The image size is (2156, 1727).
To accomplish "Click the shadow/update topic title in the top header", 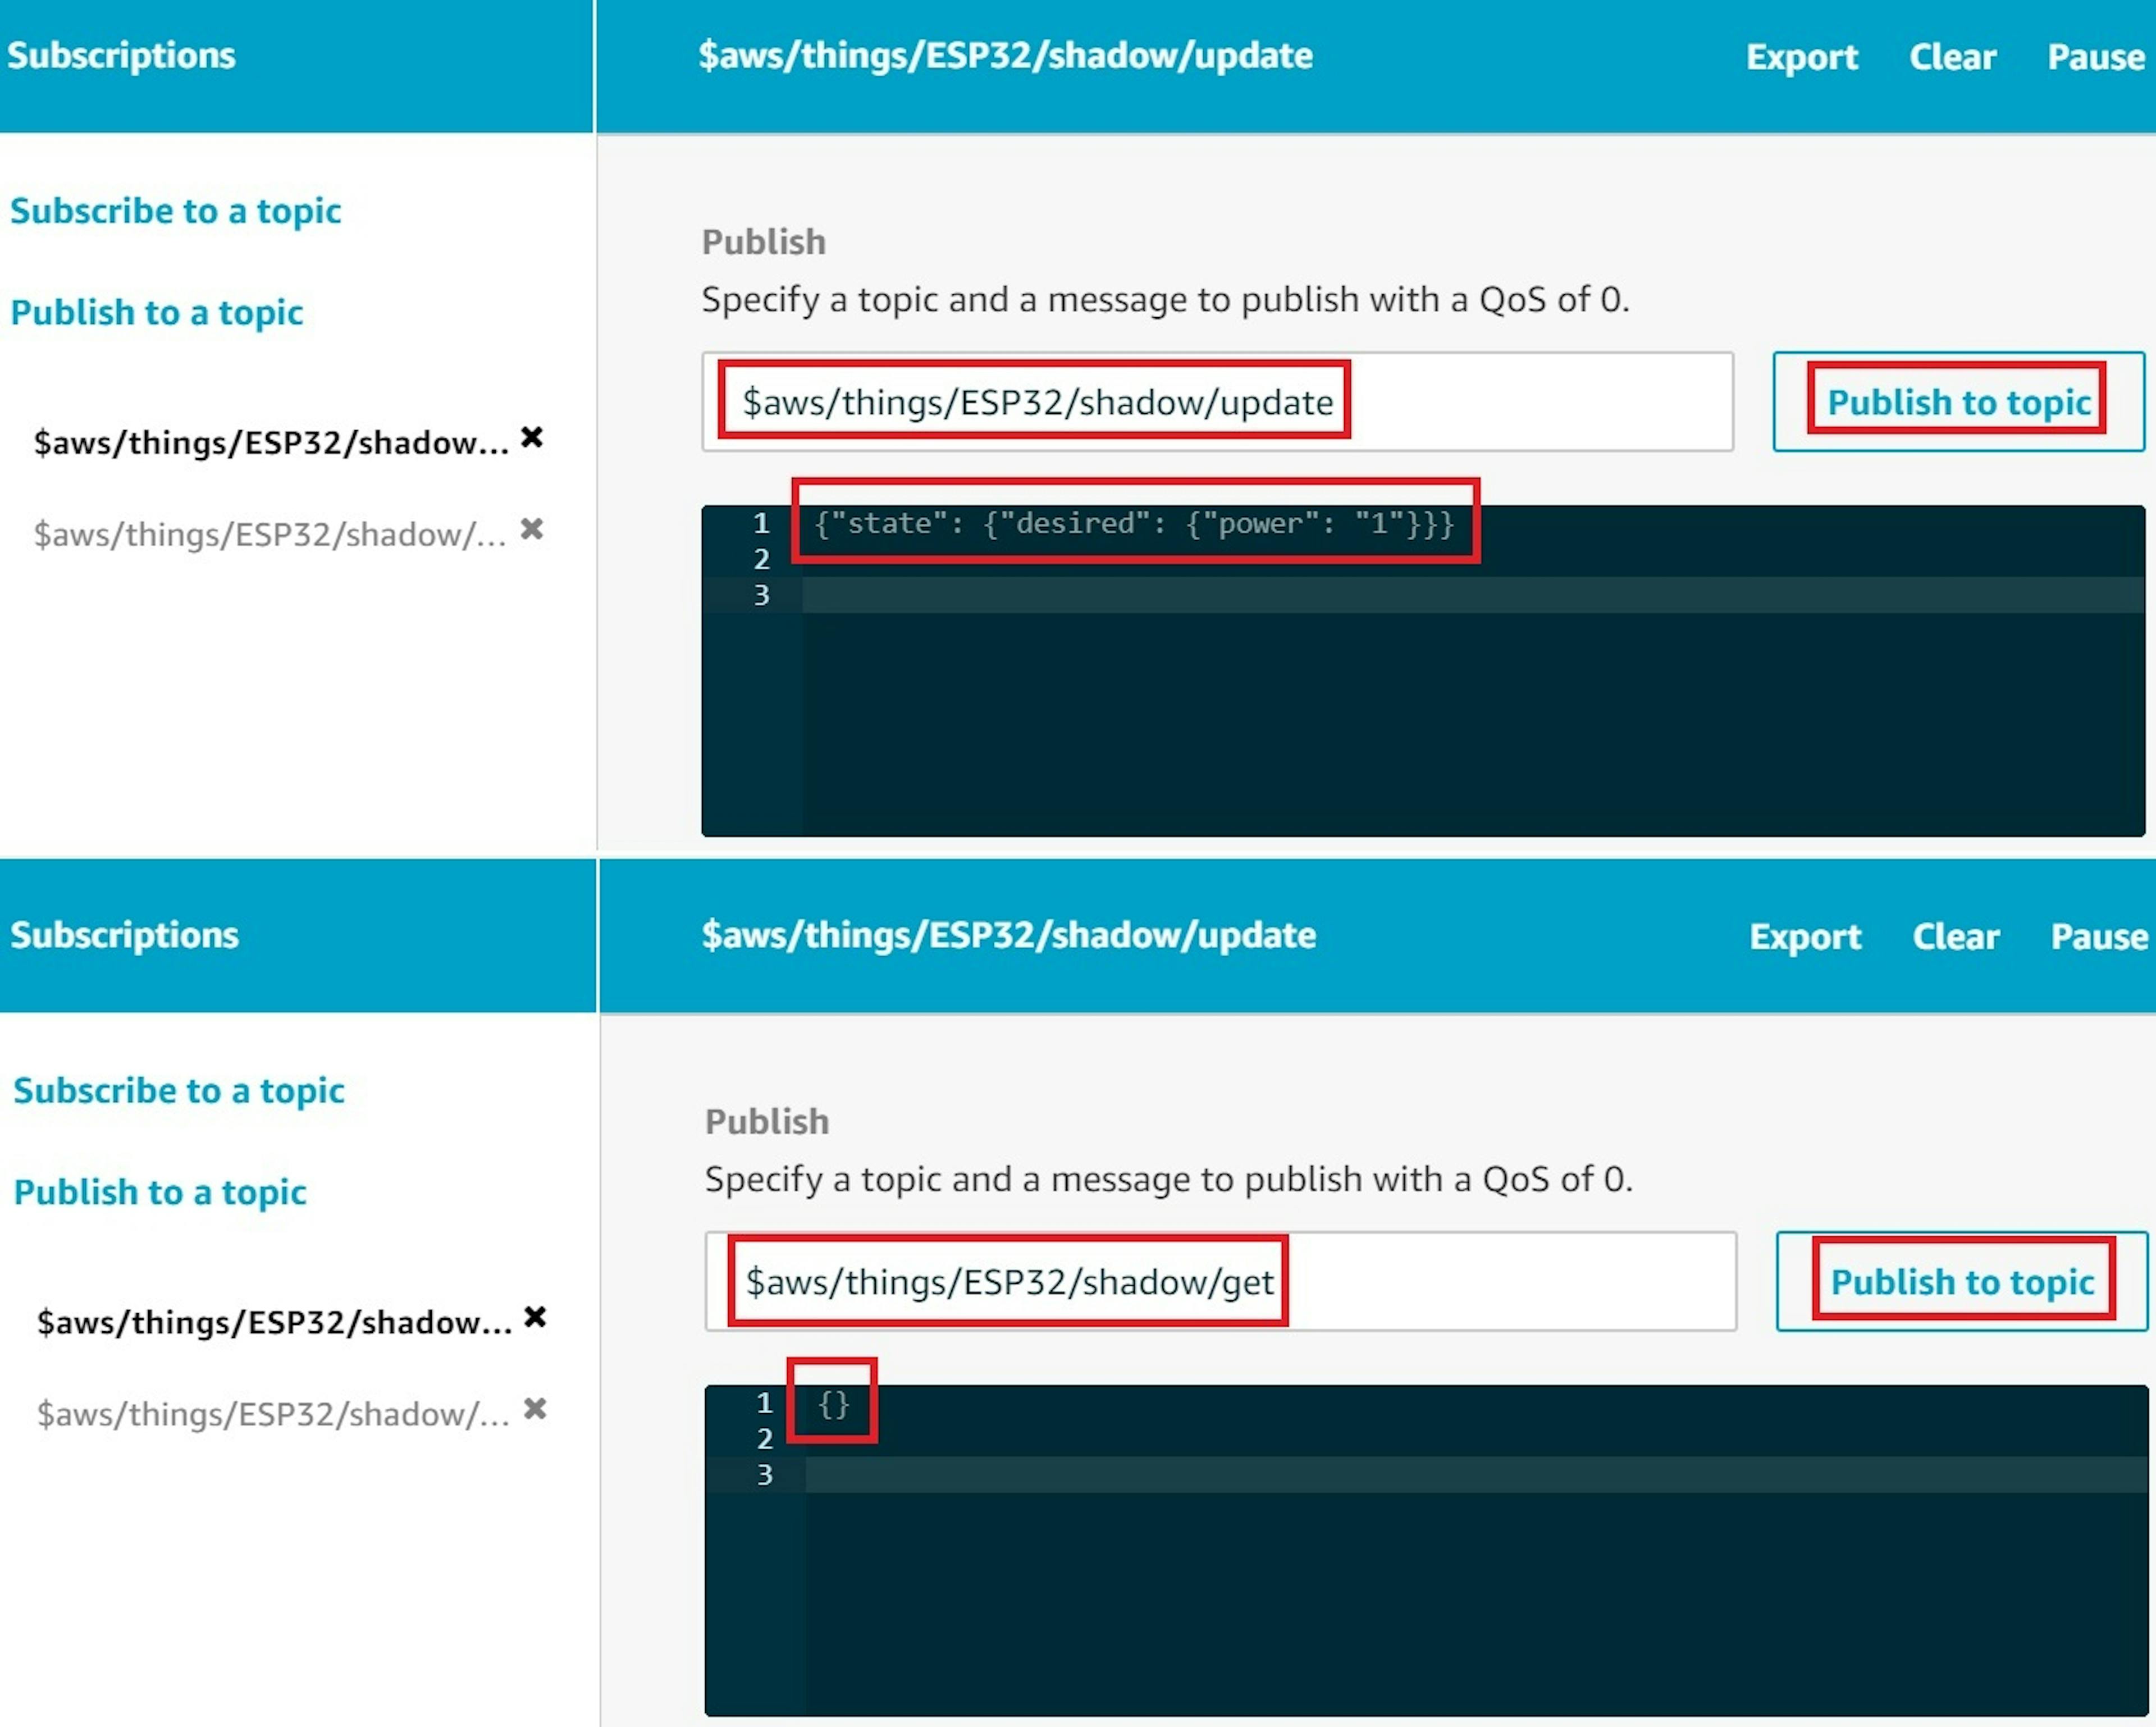I will click(1005, 56).
